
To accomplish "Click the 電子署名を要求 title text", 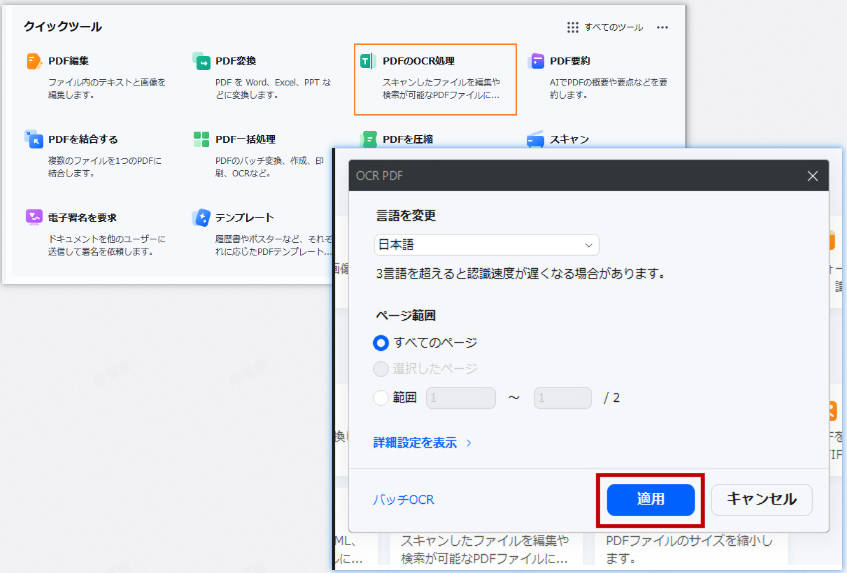I will tap(82, 218).
